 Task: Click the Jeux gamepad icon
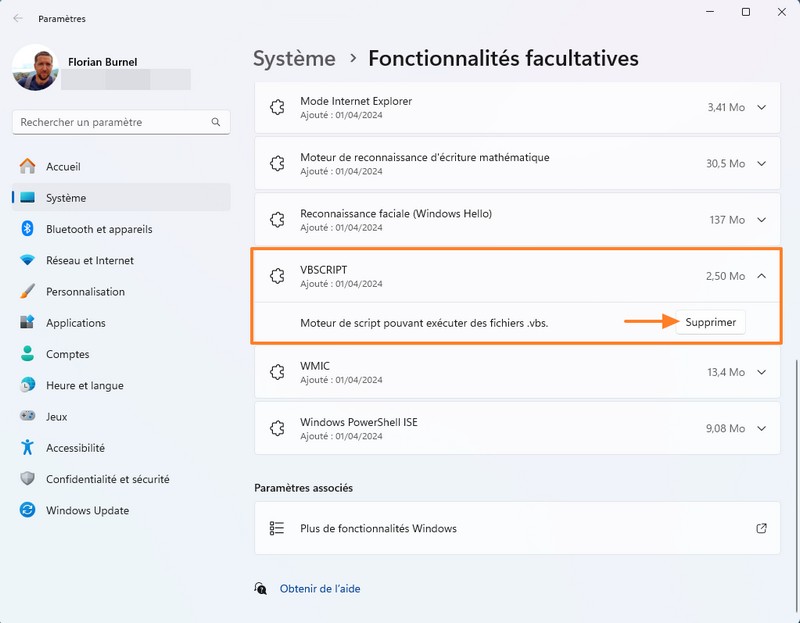(27, 417)
